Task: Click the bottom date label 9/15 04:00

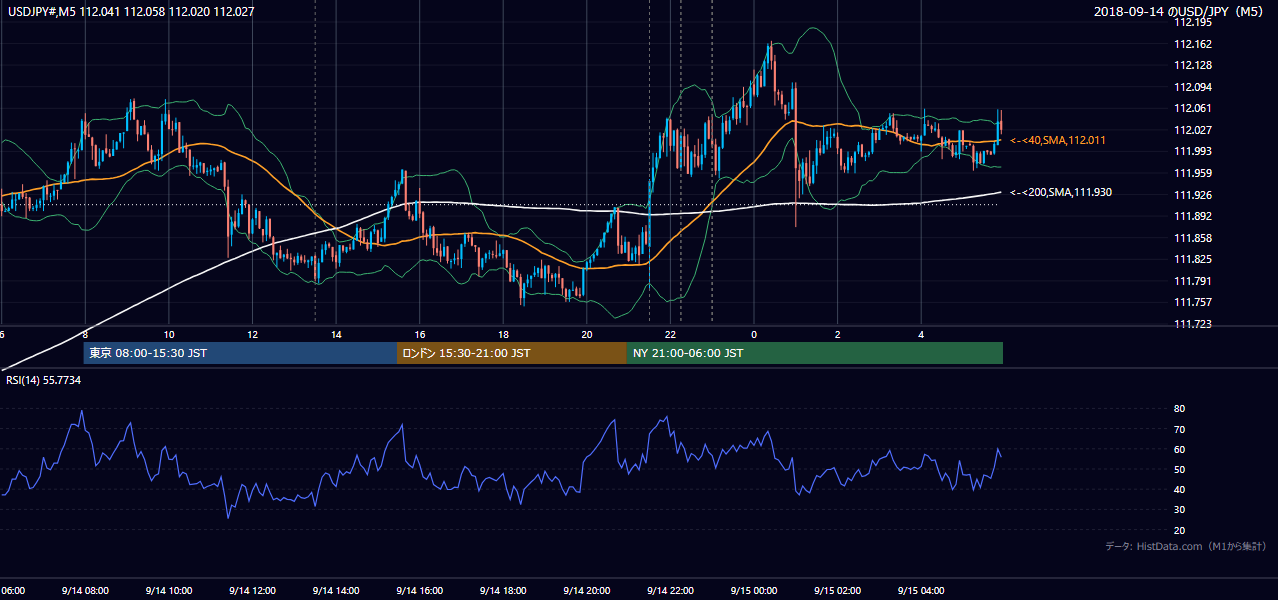Action: [921, 590]
